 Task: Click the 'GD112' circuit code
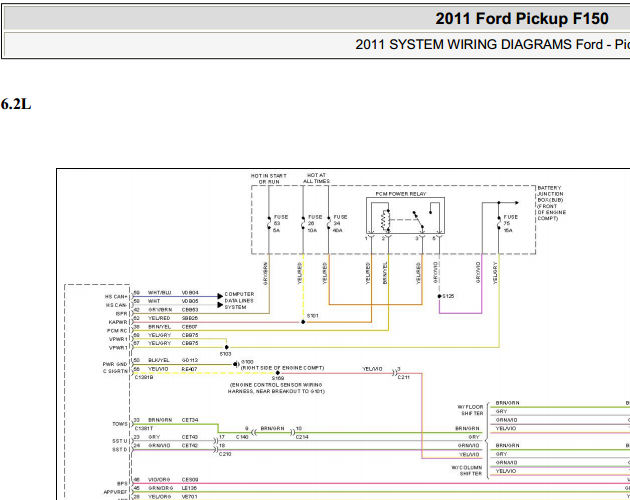190,360
